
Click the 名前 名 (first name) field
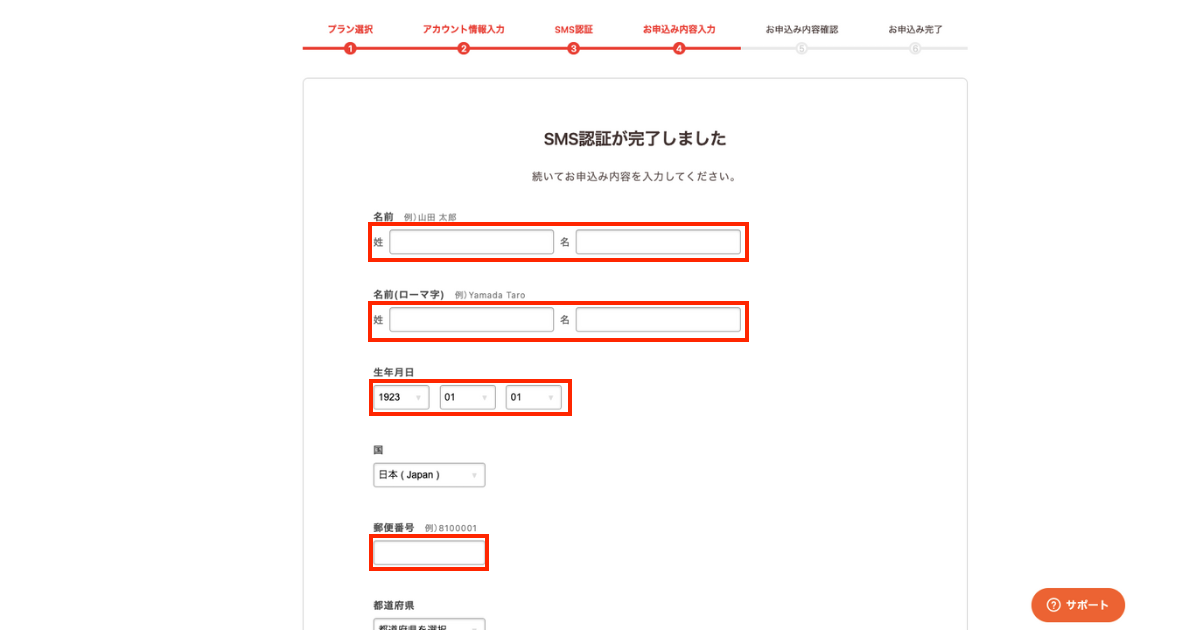point(658,242)
